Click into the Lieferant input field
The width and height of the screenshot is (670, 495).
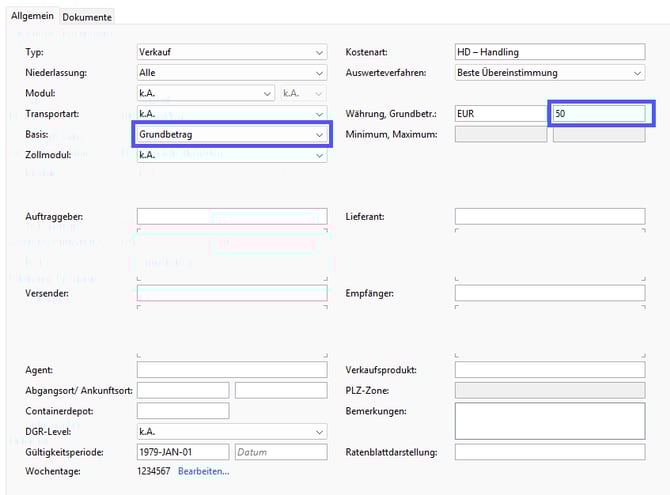(549, 216)
